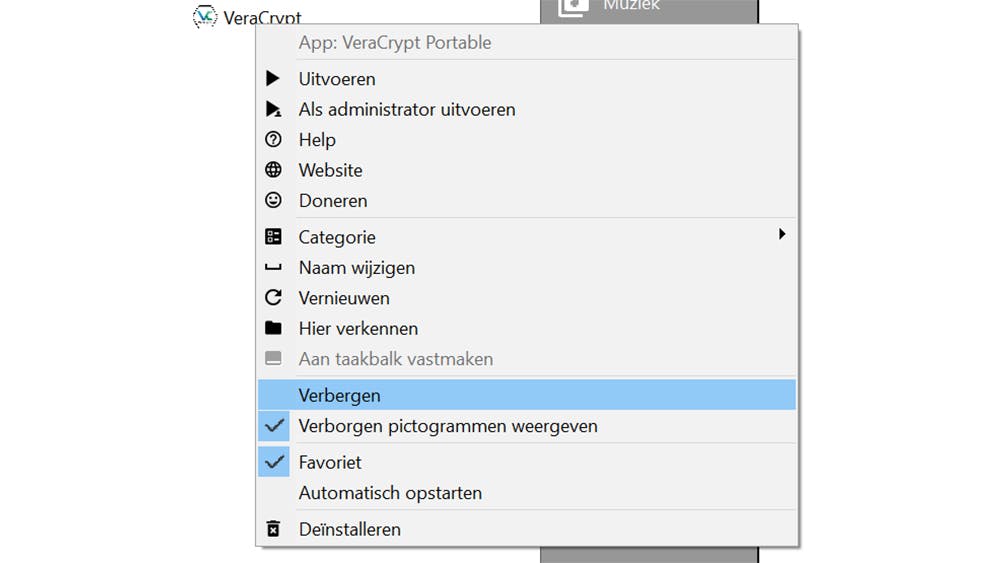Click the Categorie list icon
The width and height of the screenshot is (1000, 563).
(273, 237)
